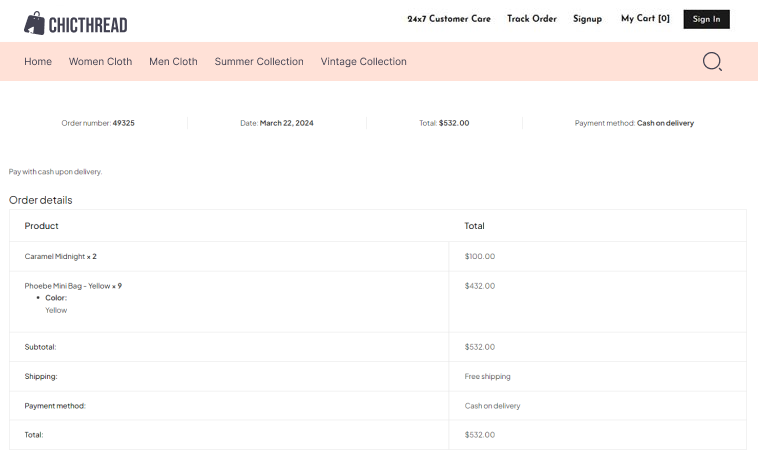This screenshot has width=758, height=473.
Task: Open Vintage Collection menu item
Action: (363, 62)
